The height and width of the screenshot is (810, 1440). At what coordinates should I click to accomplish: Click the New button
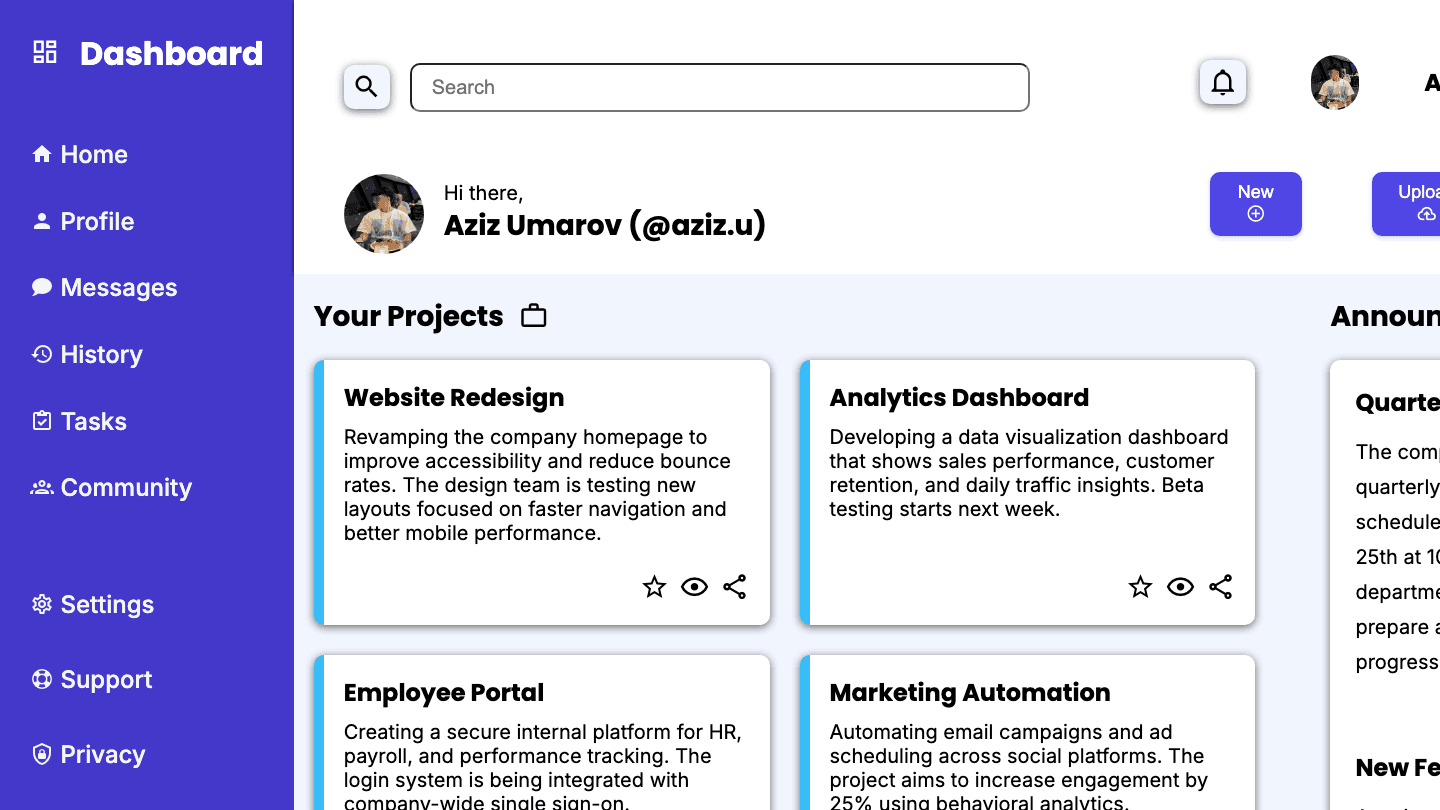(1256, 204)
